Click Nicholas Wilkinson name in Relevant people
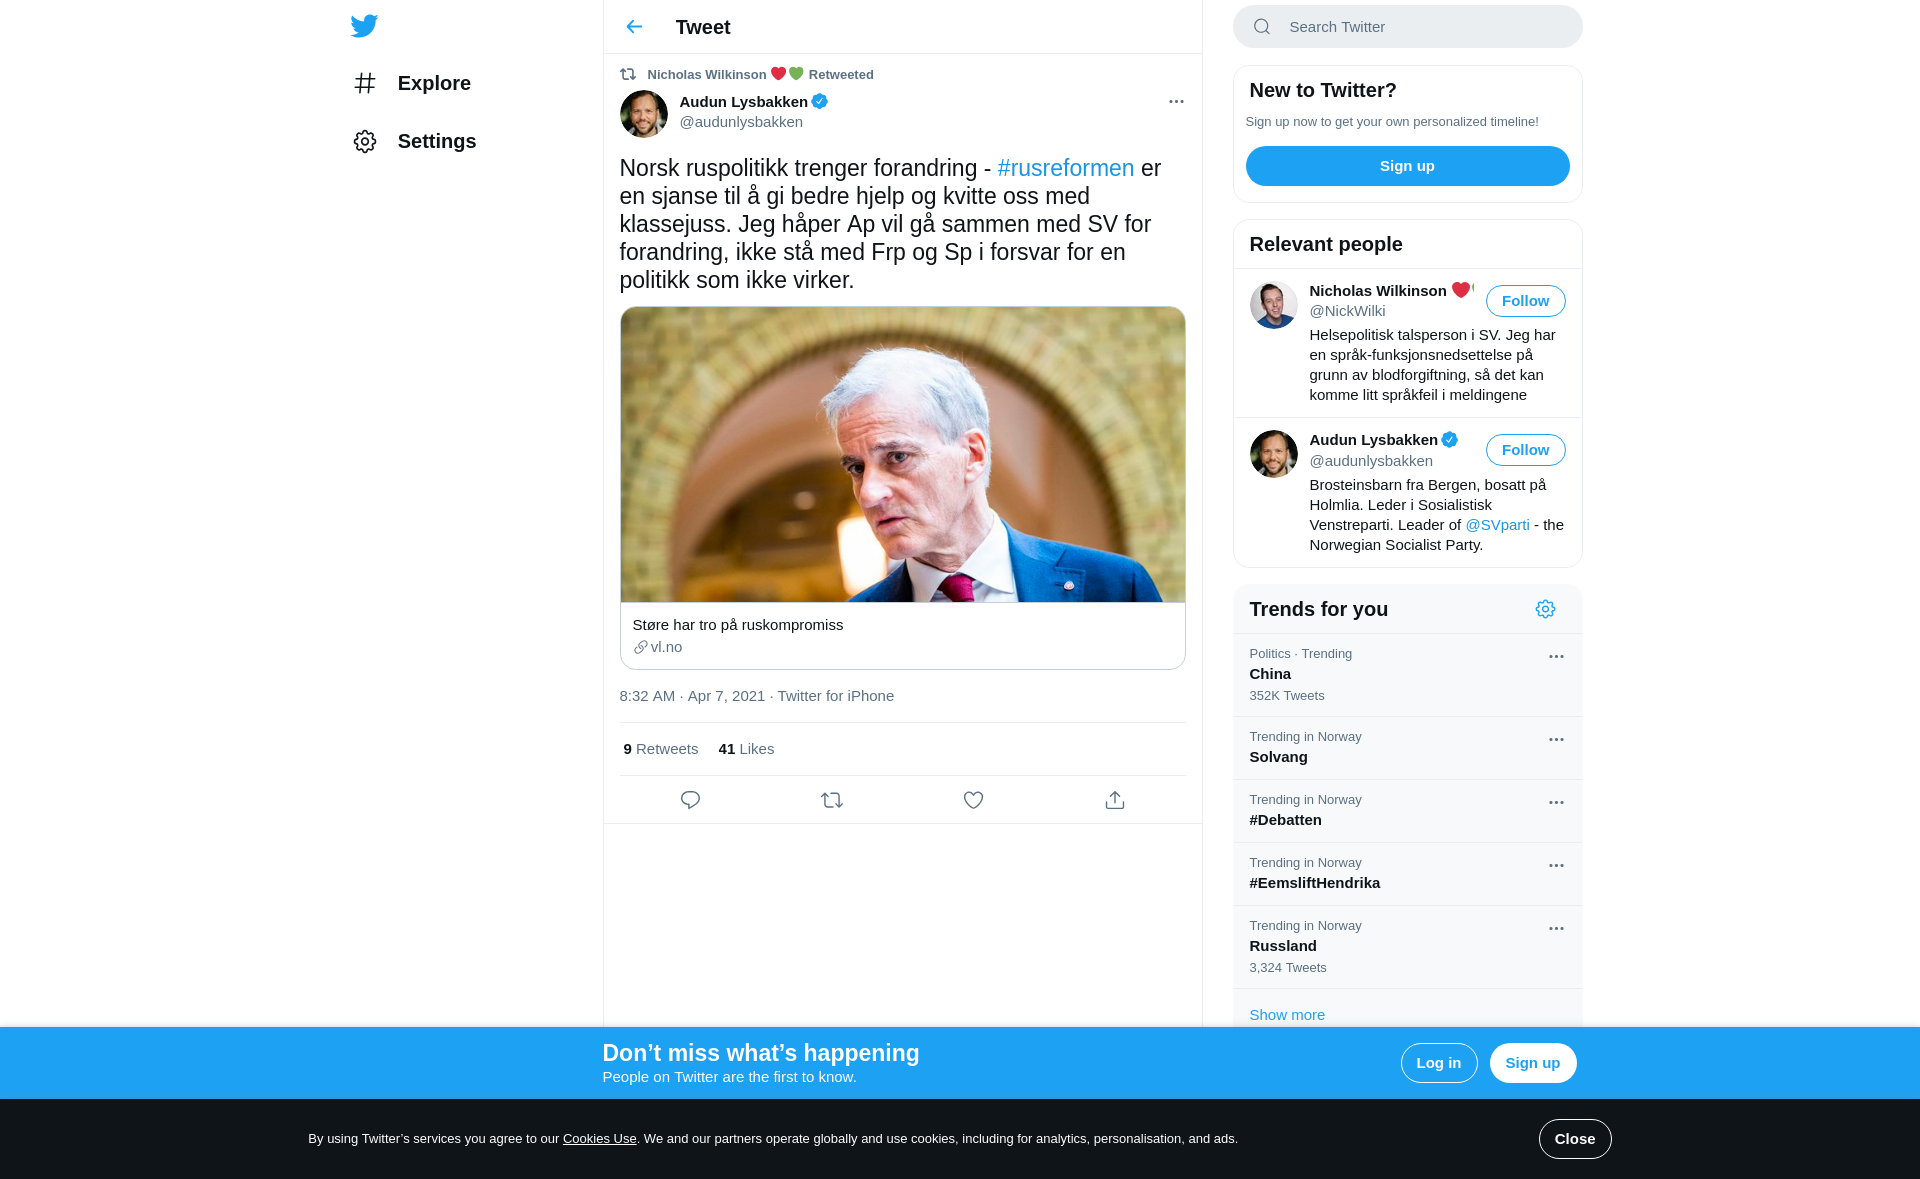Viewport: 1920px width, 1179px height. [1378, 291]
